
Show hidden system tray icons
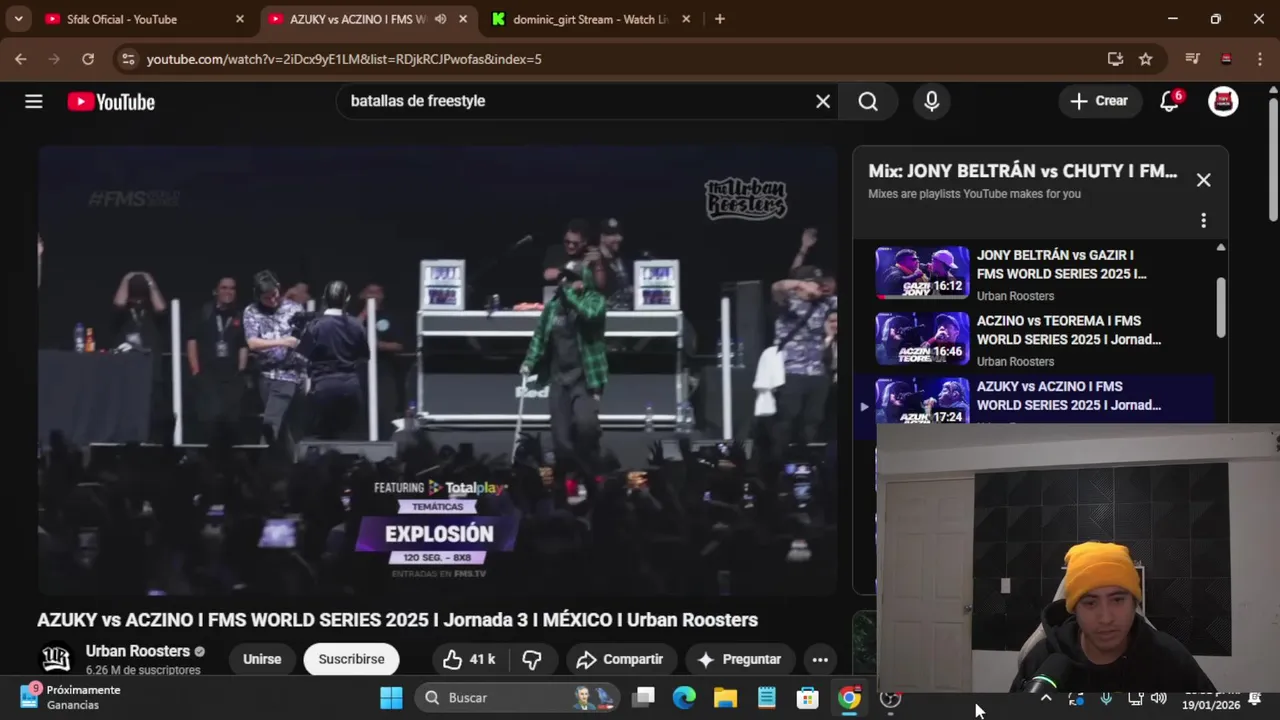pyautogui.click(x=1046, y=698)
